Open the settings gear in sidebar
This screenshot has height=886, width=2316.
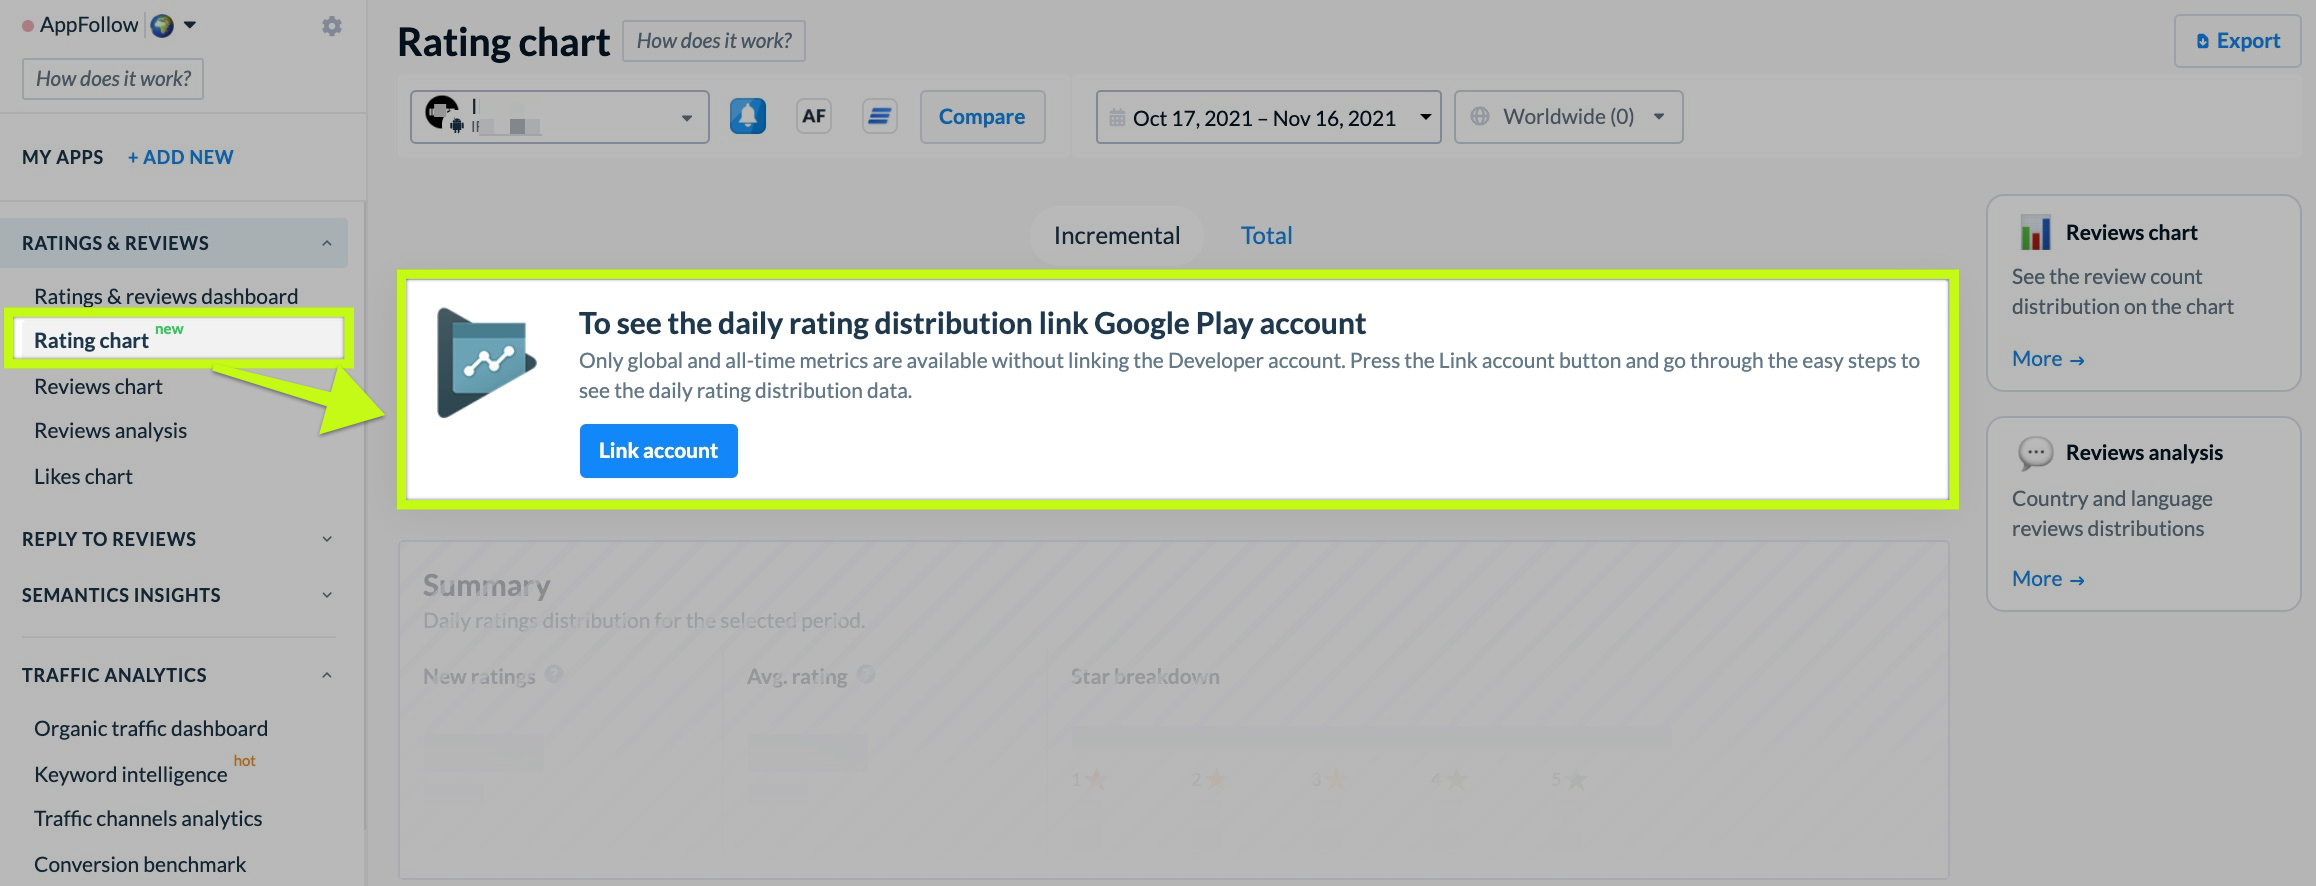(332, 26)
